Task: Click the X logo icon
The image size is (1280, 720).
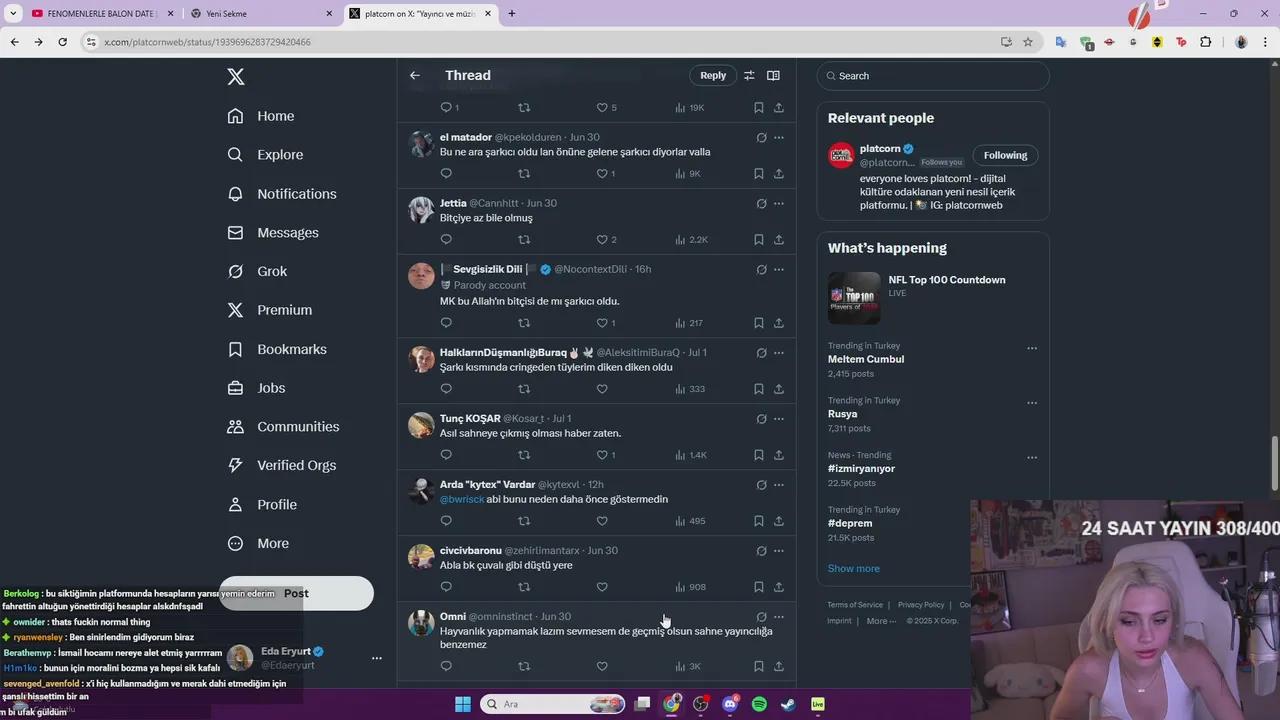Action: point(235,77)
